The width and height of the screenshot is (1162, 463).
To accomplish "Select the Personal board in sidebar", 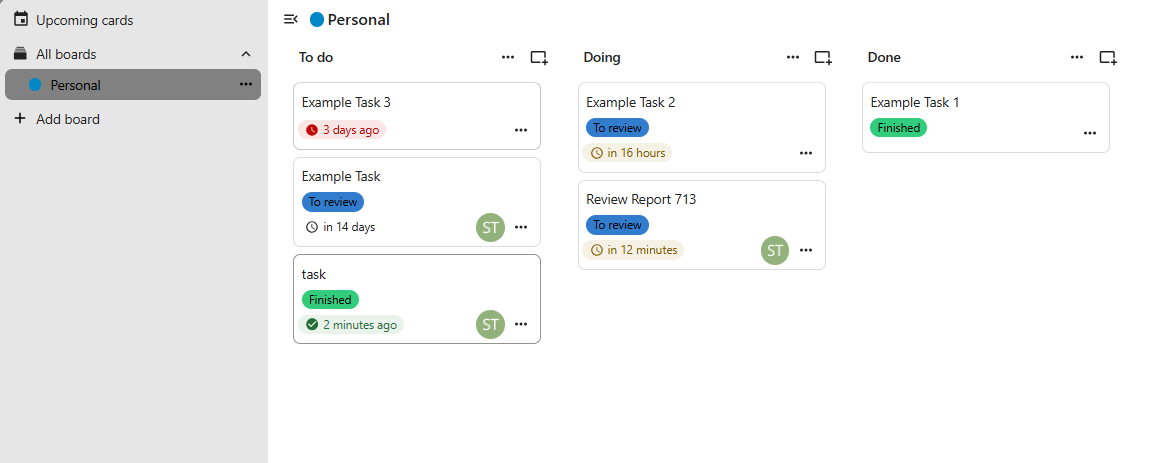I will [133, 84].
